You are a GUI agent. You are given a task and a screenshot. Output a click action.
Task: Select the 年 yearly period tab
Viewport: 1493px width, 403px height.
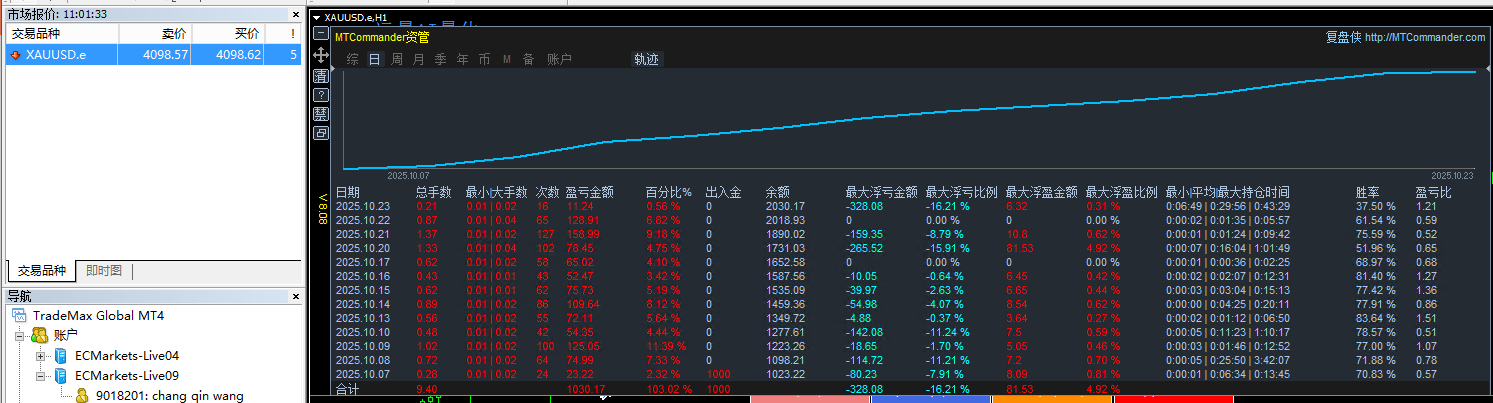[462, 60]
